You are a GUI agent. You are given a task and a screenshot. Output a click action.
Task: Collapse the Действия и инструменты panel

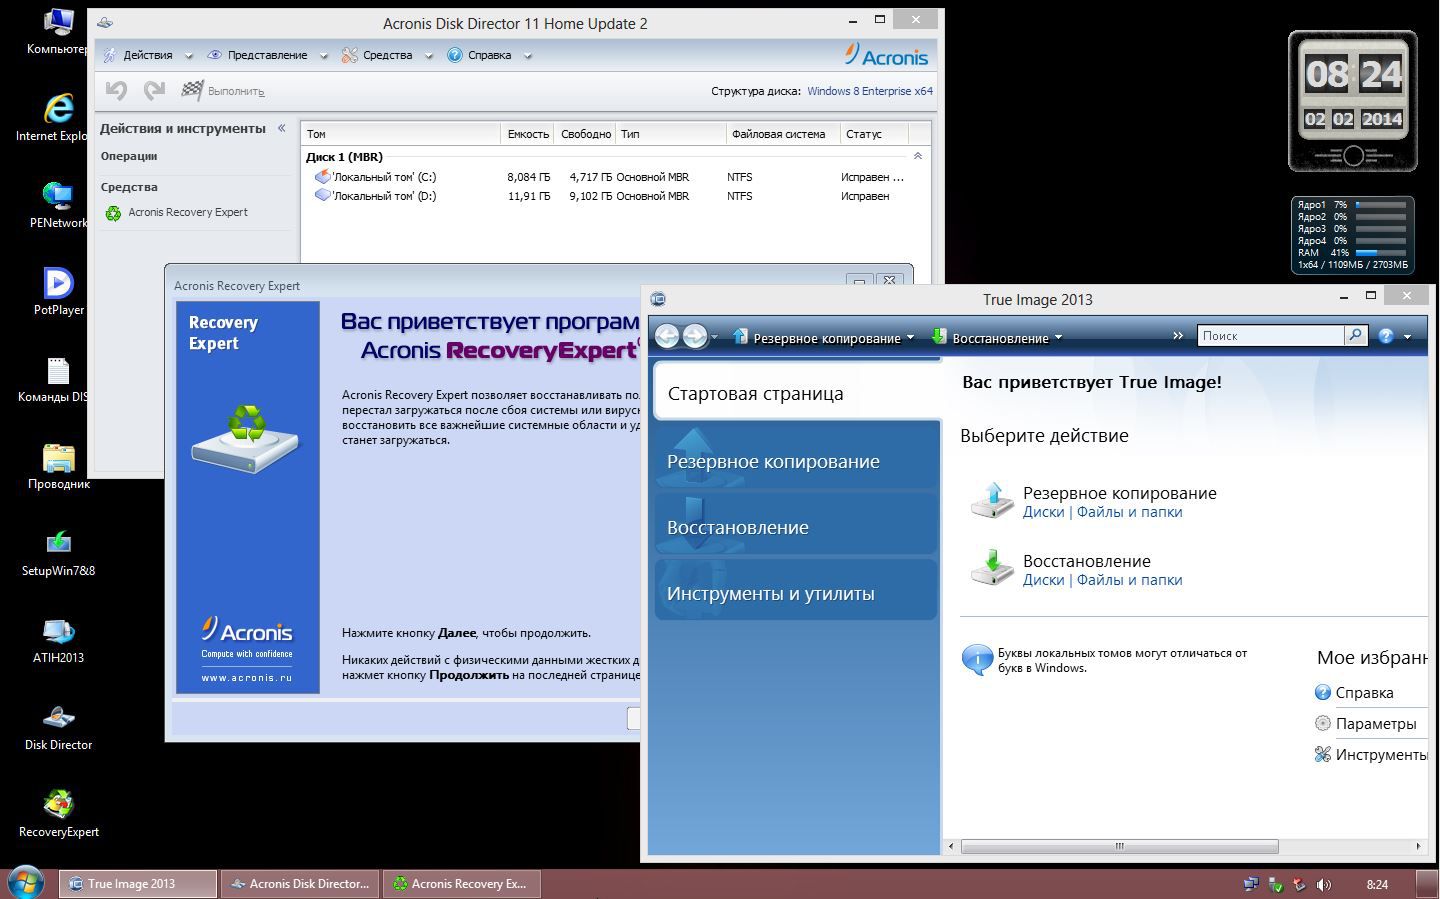[x=282, y=128]
